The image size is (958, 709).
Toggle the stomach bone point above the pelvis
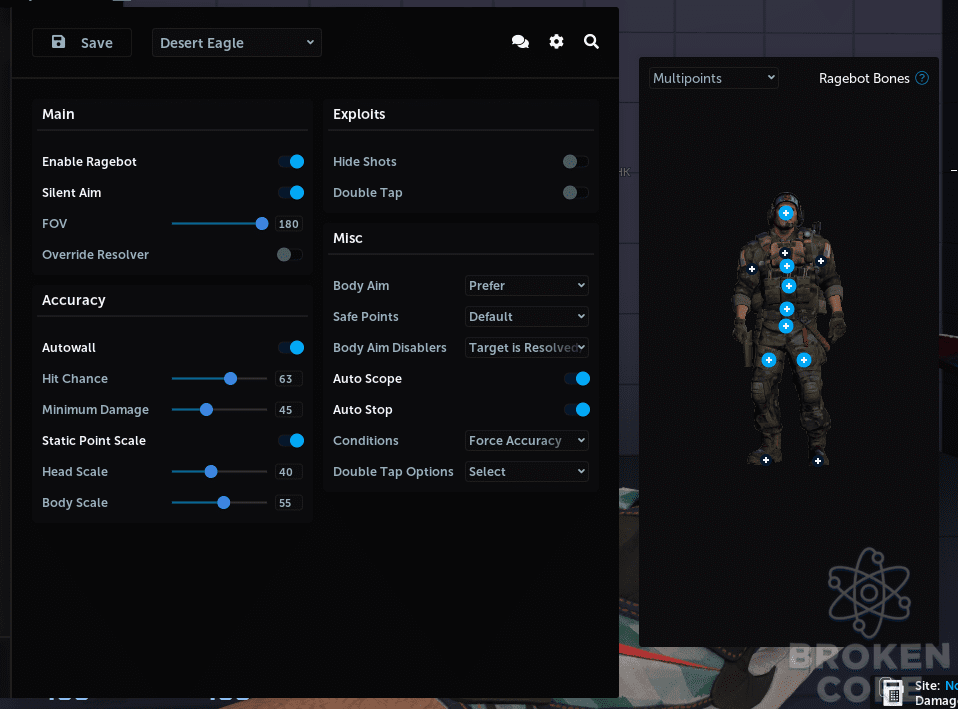[x=787, y=309]
